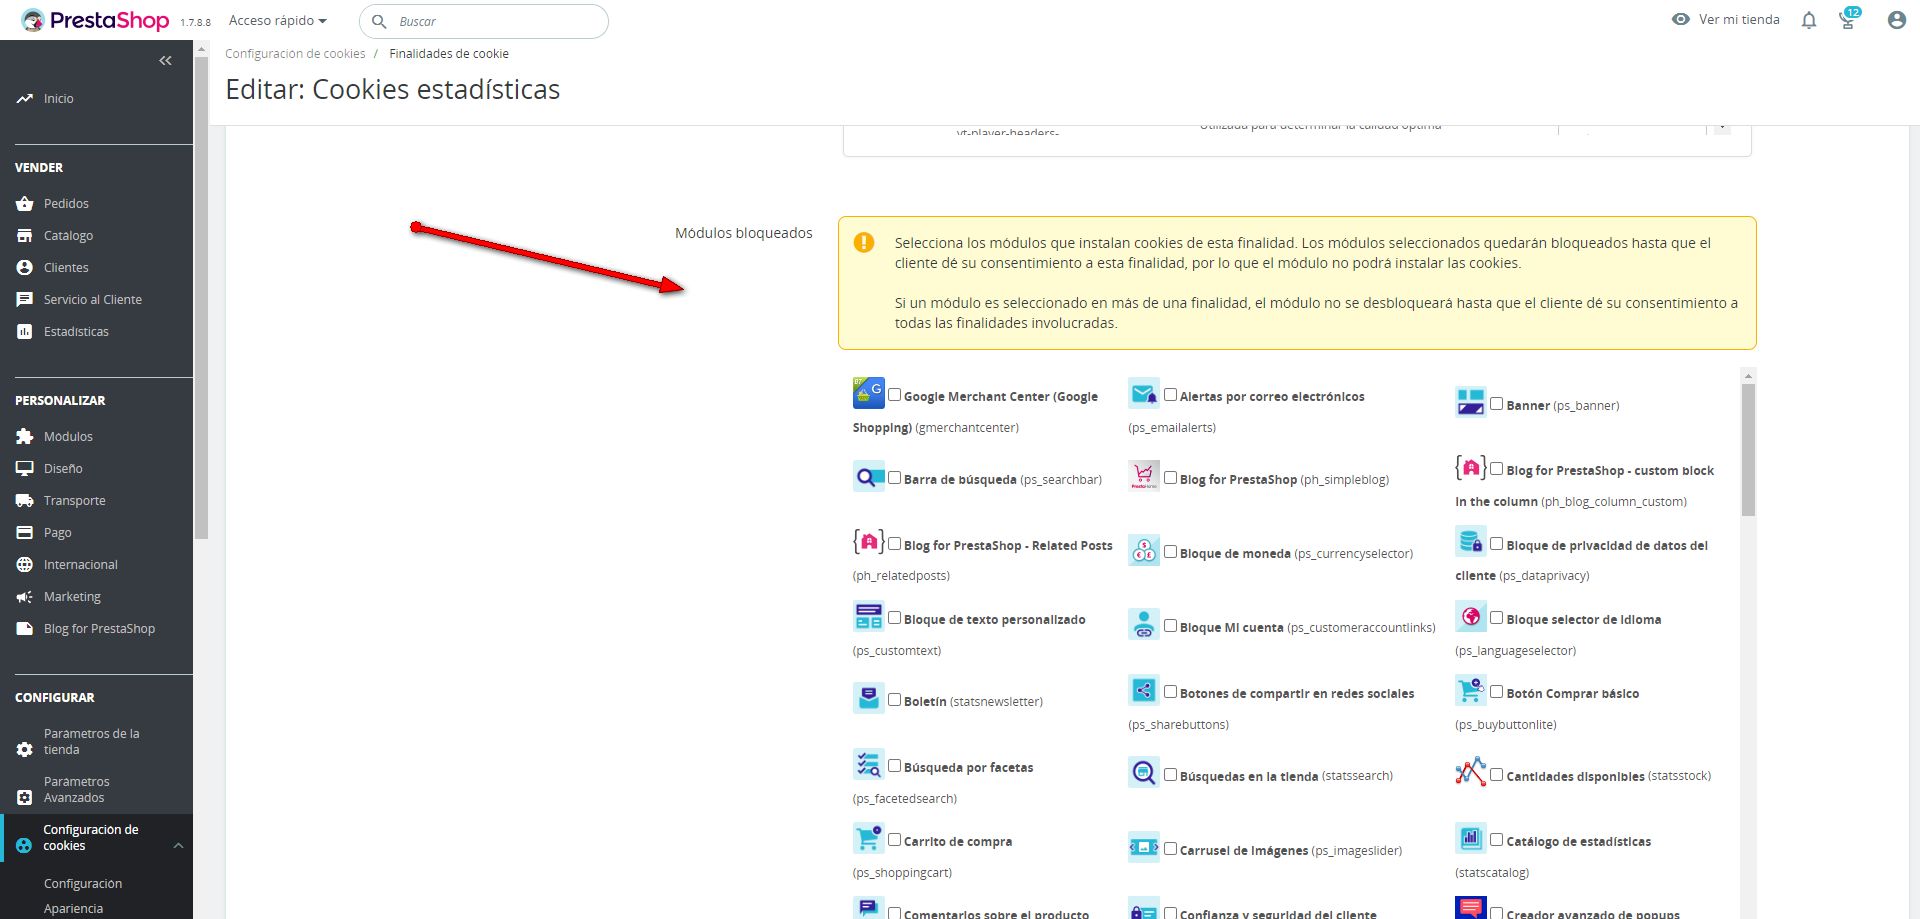Click the Modulos puzzle icon

25,436
